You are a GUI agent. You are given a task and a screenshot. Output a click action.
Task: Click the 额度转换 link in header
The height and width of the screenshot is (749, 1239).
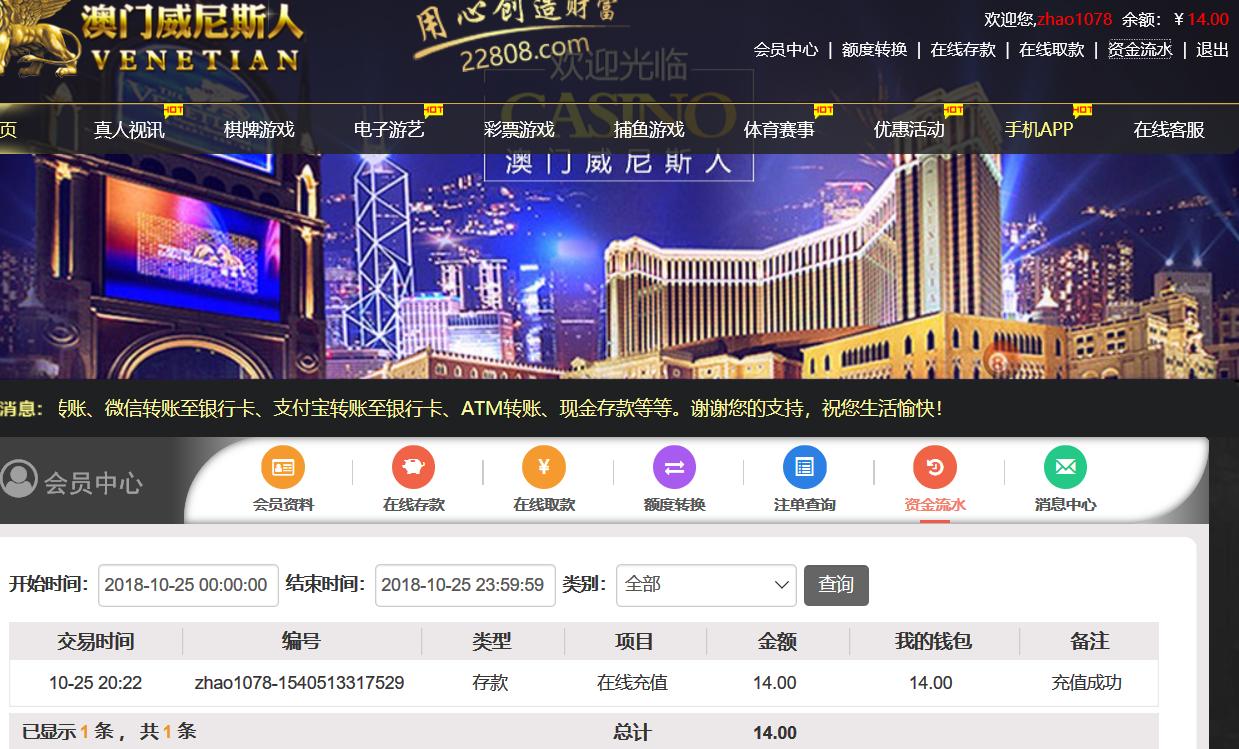click(x=874, y=49)
